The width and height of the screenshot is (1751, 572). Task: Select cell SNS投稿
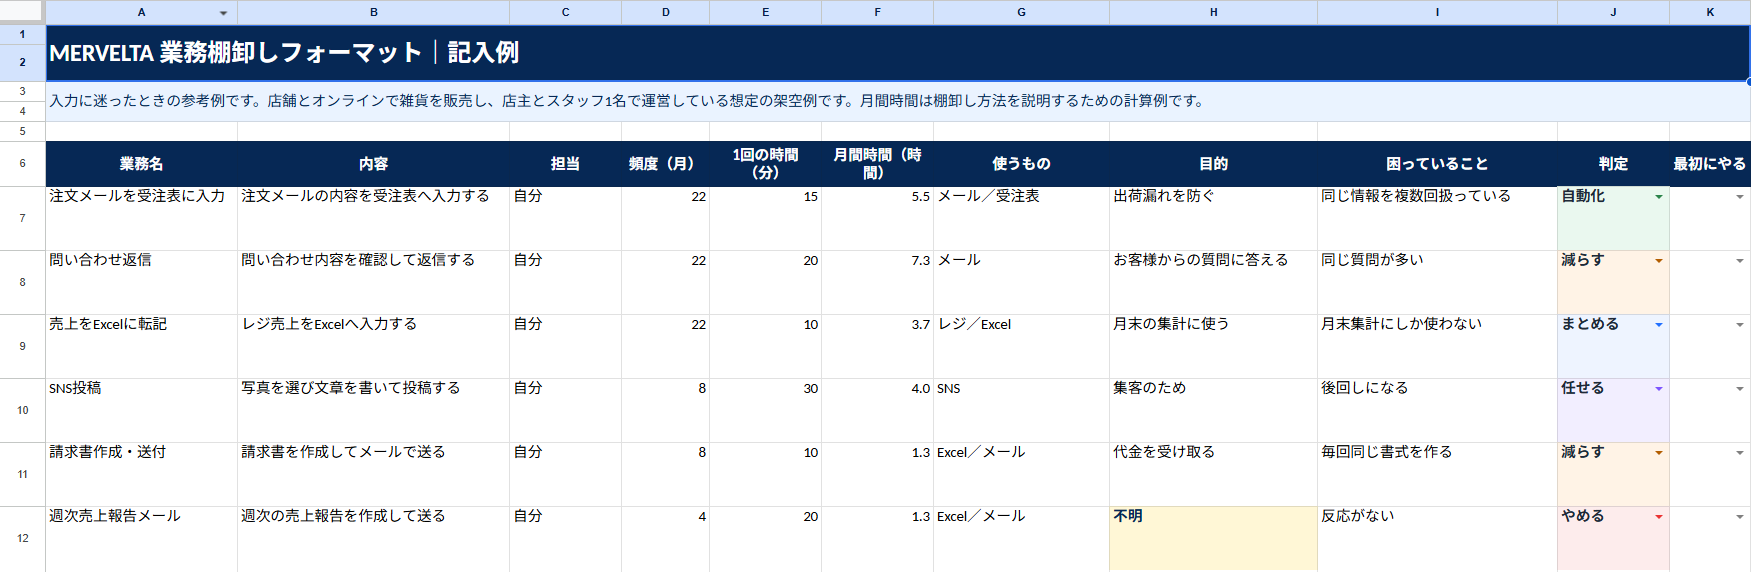pos(141,410)
